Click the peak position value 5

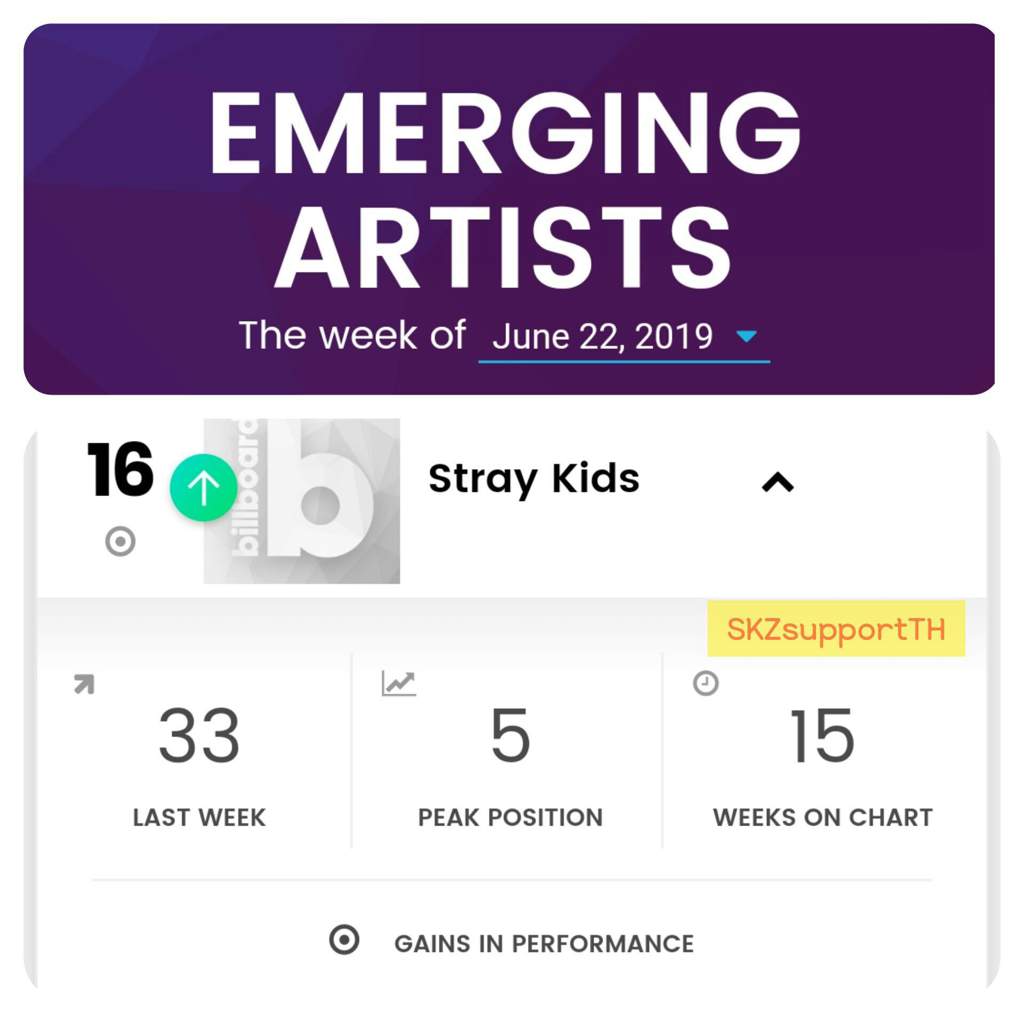click(x=510, y=736)
